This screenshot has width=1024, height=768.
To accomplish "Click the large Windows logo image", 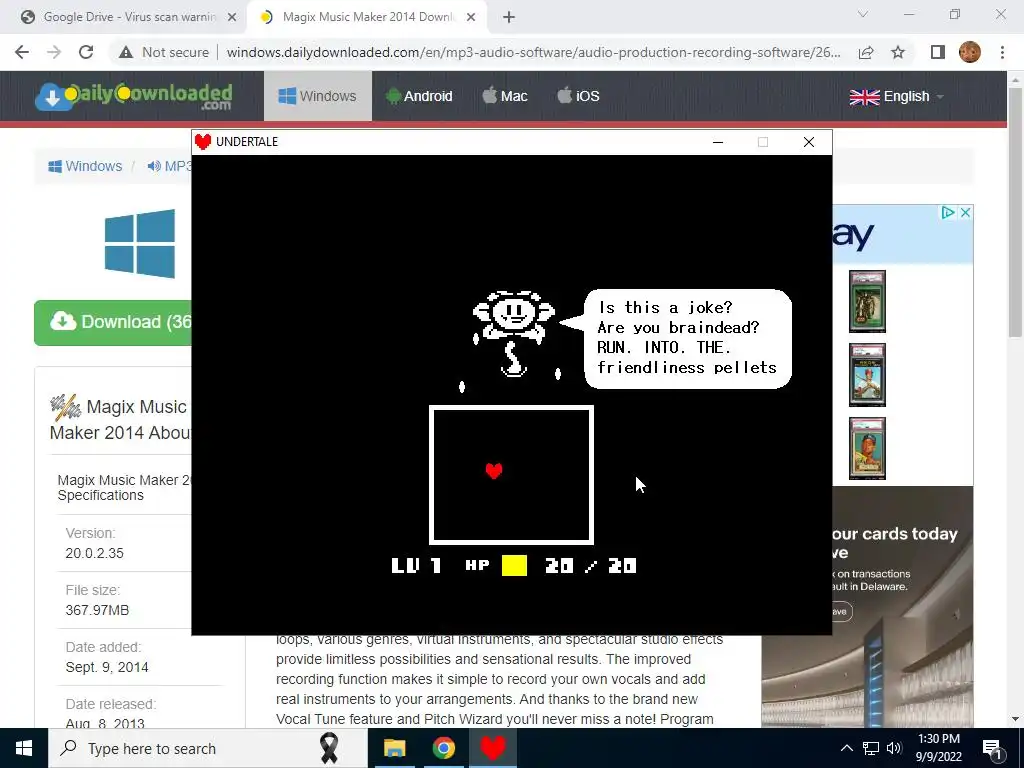I will (x=140, y=244).
